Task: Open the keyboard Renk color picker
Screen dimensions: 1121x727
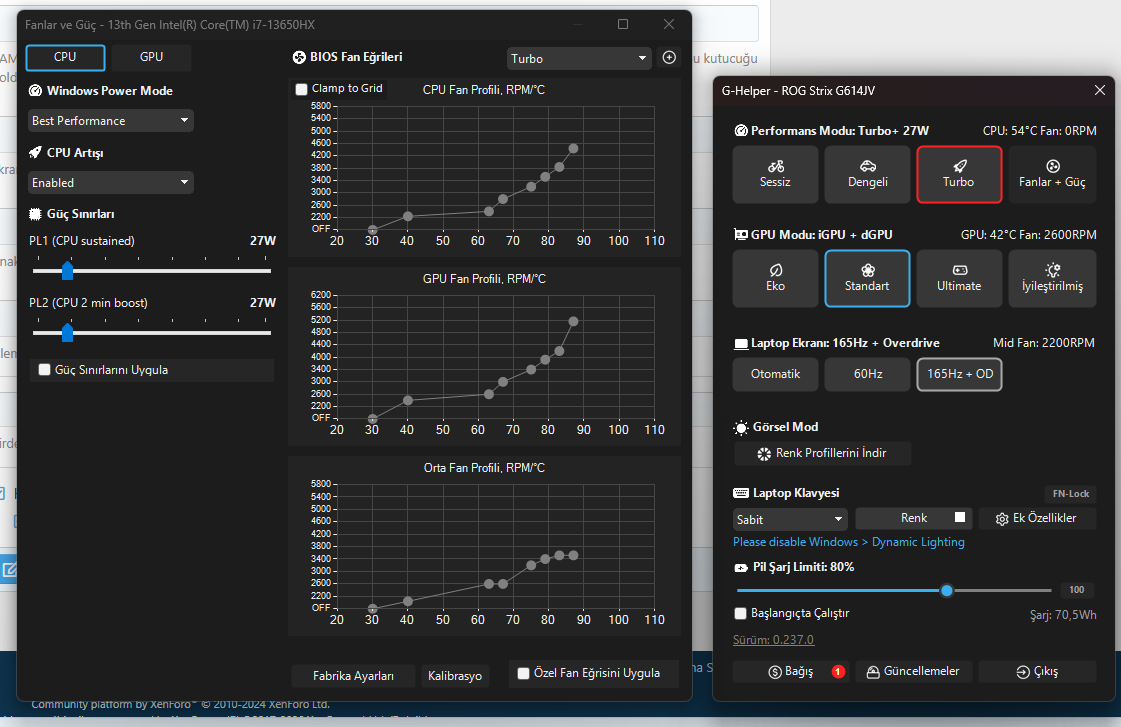Action: [x=913, y=518]
